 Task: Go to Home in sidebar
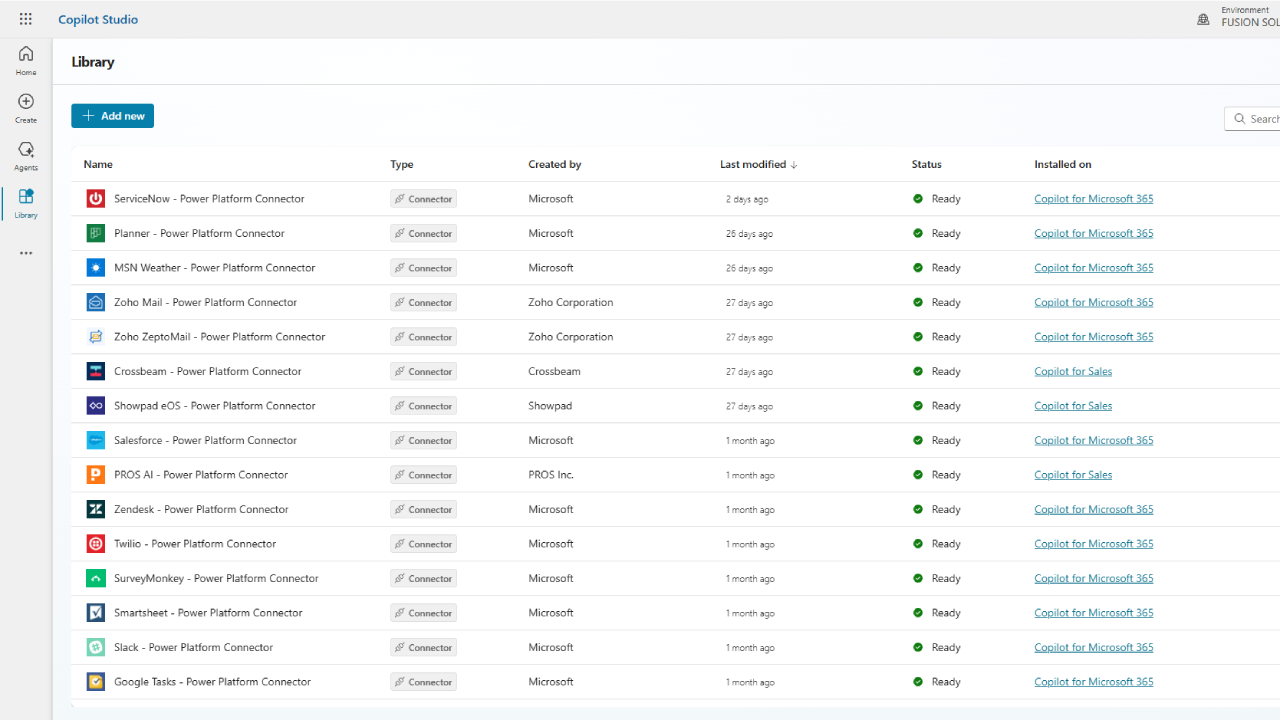pyautogui.click(x=26, y=60)
